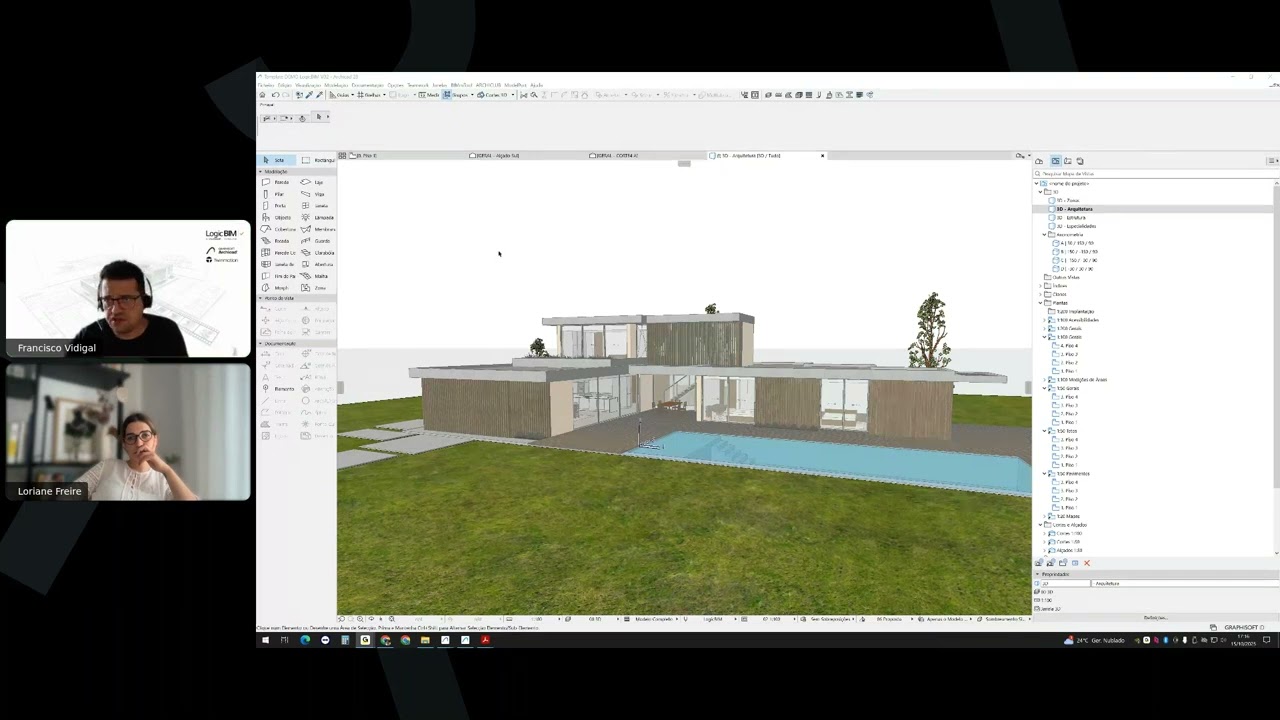Select the Rectangular marquee tool

[318, 160]
